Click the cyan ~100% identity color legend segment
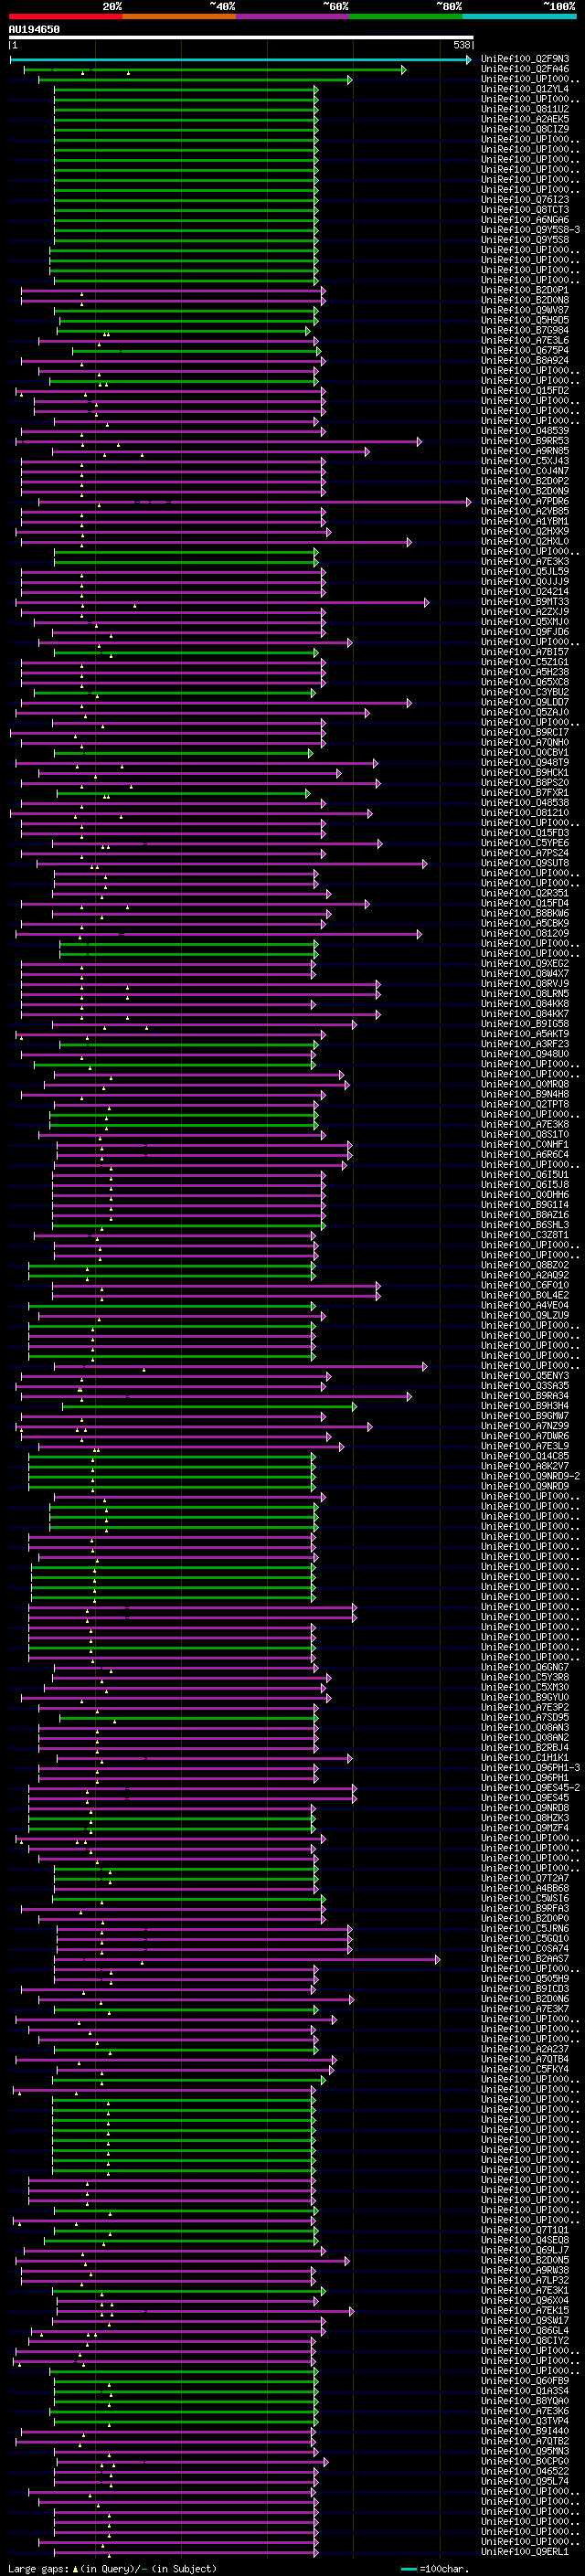This screenshot has height=2576, width=585. tap(519, 17)
